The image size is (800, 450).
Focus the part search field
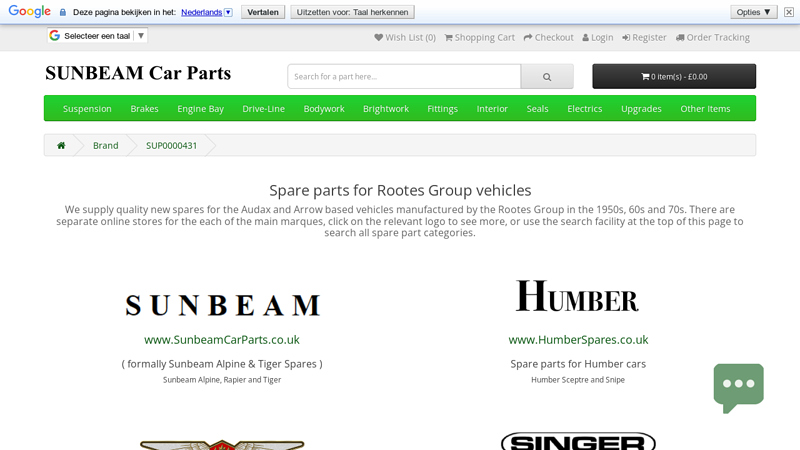(x=404, y=77)
